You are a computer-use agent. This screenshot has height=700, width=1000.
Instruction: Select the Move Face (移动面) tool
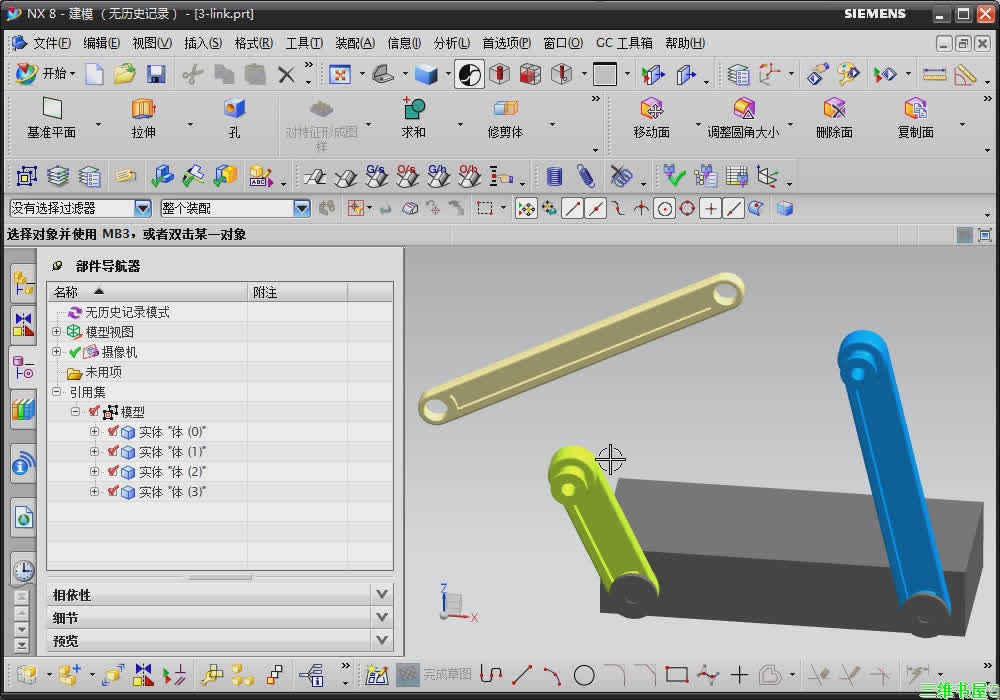[651, 119]
